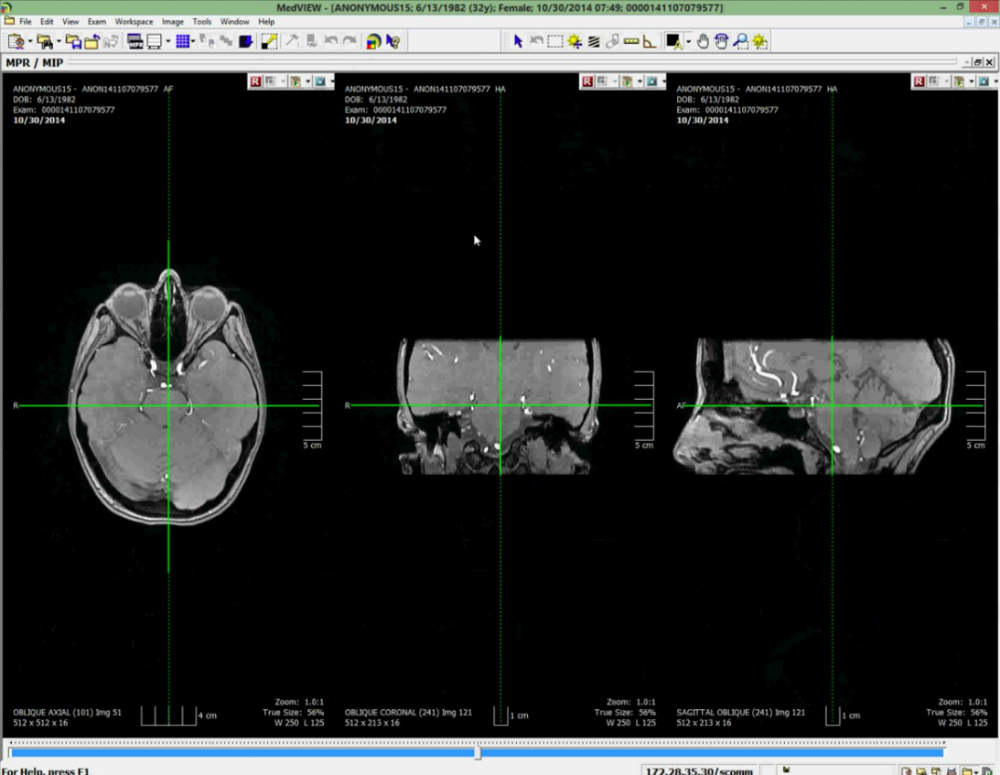The width and height of the screenshot is (1000, 775).
Task: Click the invert grayscale icon
Action: (x=269, y=41)
